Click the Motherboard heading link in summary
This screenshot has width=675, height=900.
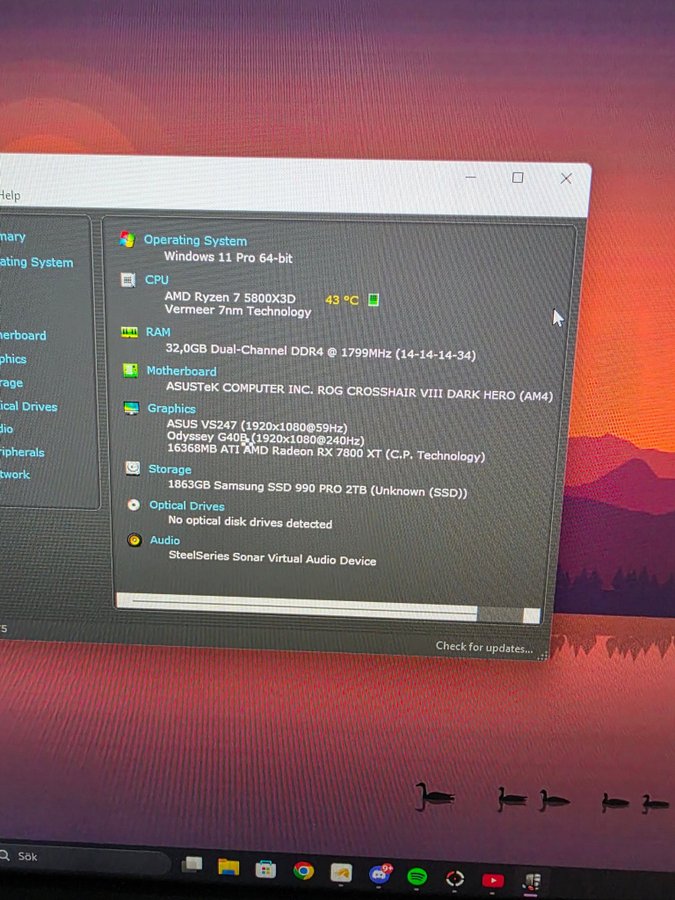coord(181,371)
